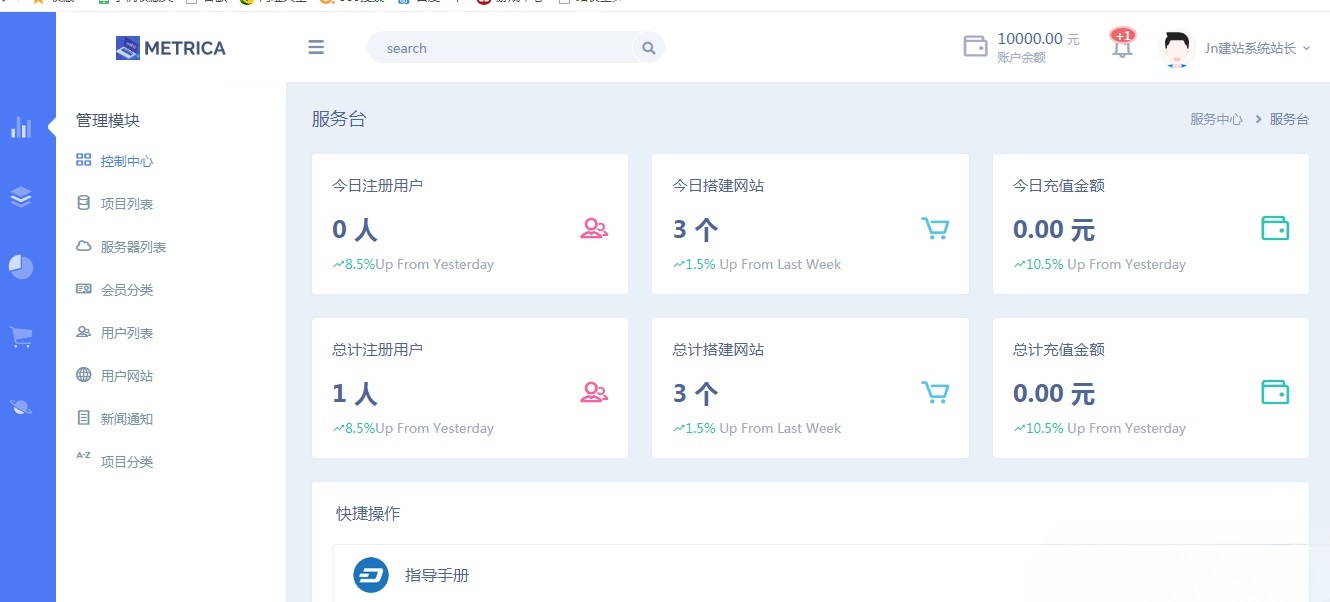Click the search magnifier in the search bar
This screenshot has width=1330, height=602.
click(x=648, y=47)
